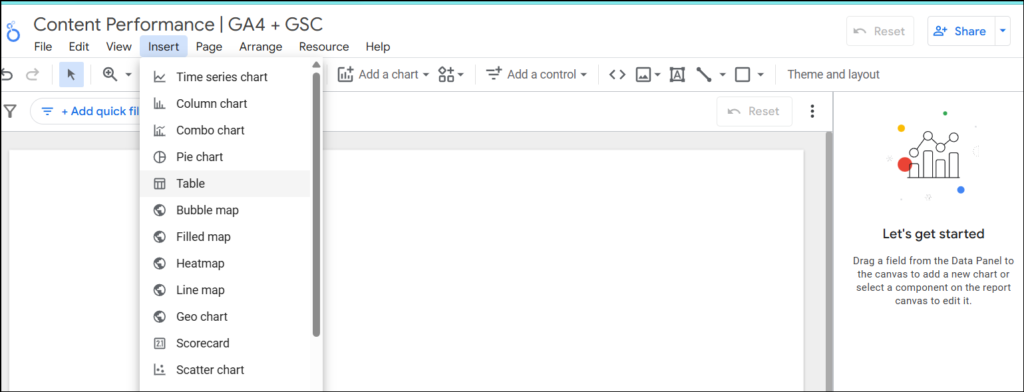Screen dimensions: 1024x392
Task: Open the three-dot more options menu
Action: pyautogui.click(x=812, y=111)
